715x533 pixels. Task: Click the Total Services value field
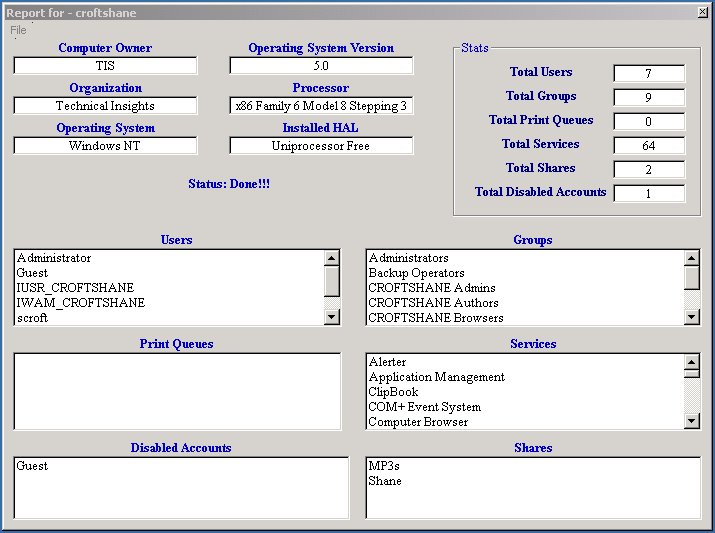(648, 146)
